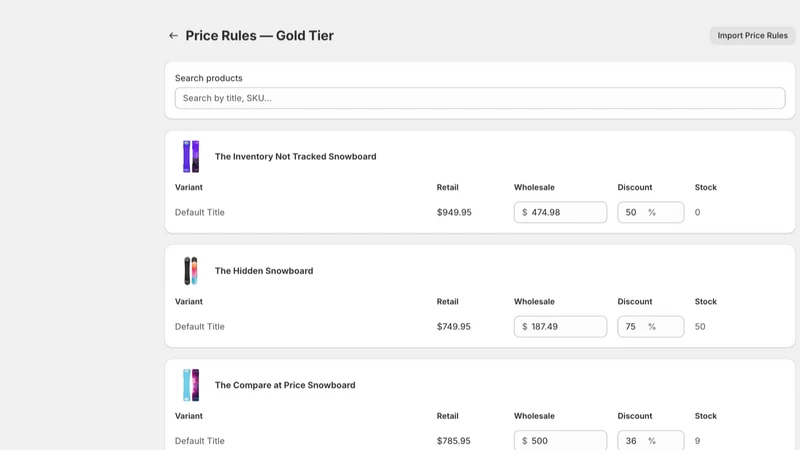Screen dimensions: 800x450
Task: Edit wholesale price 500 field
Action: (x=560, y=440)
